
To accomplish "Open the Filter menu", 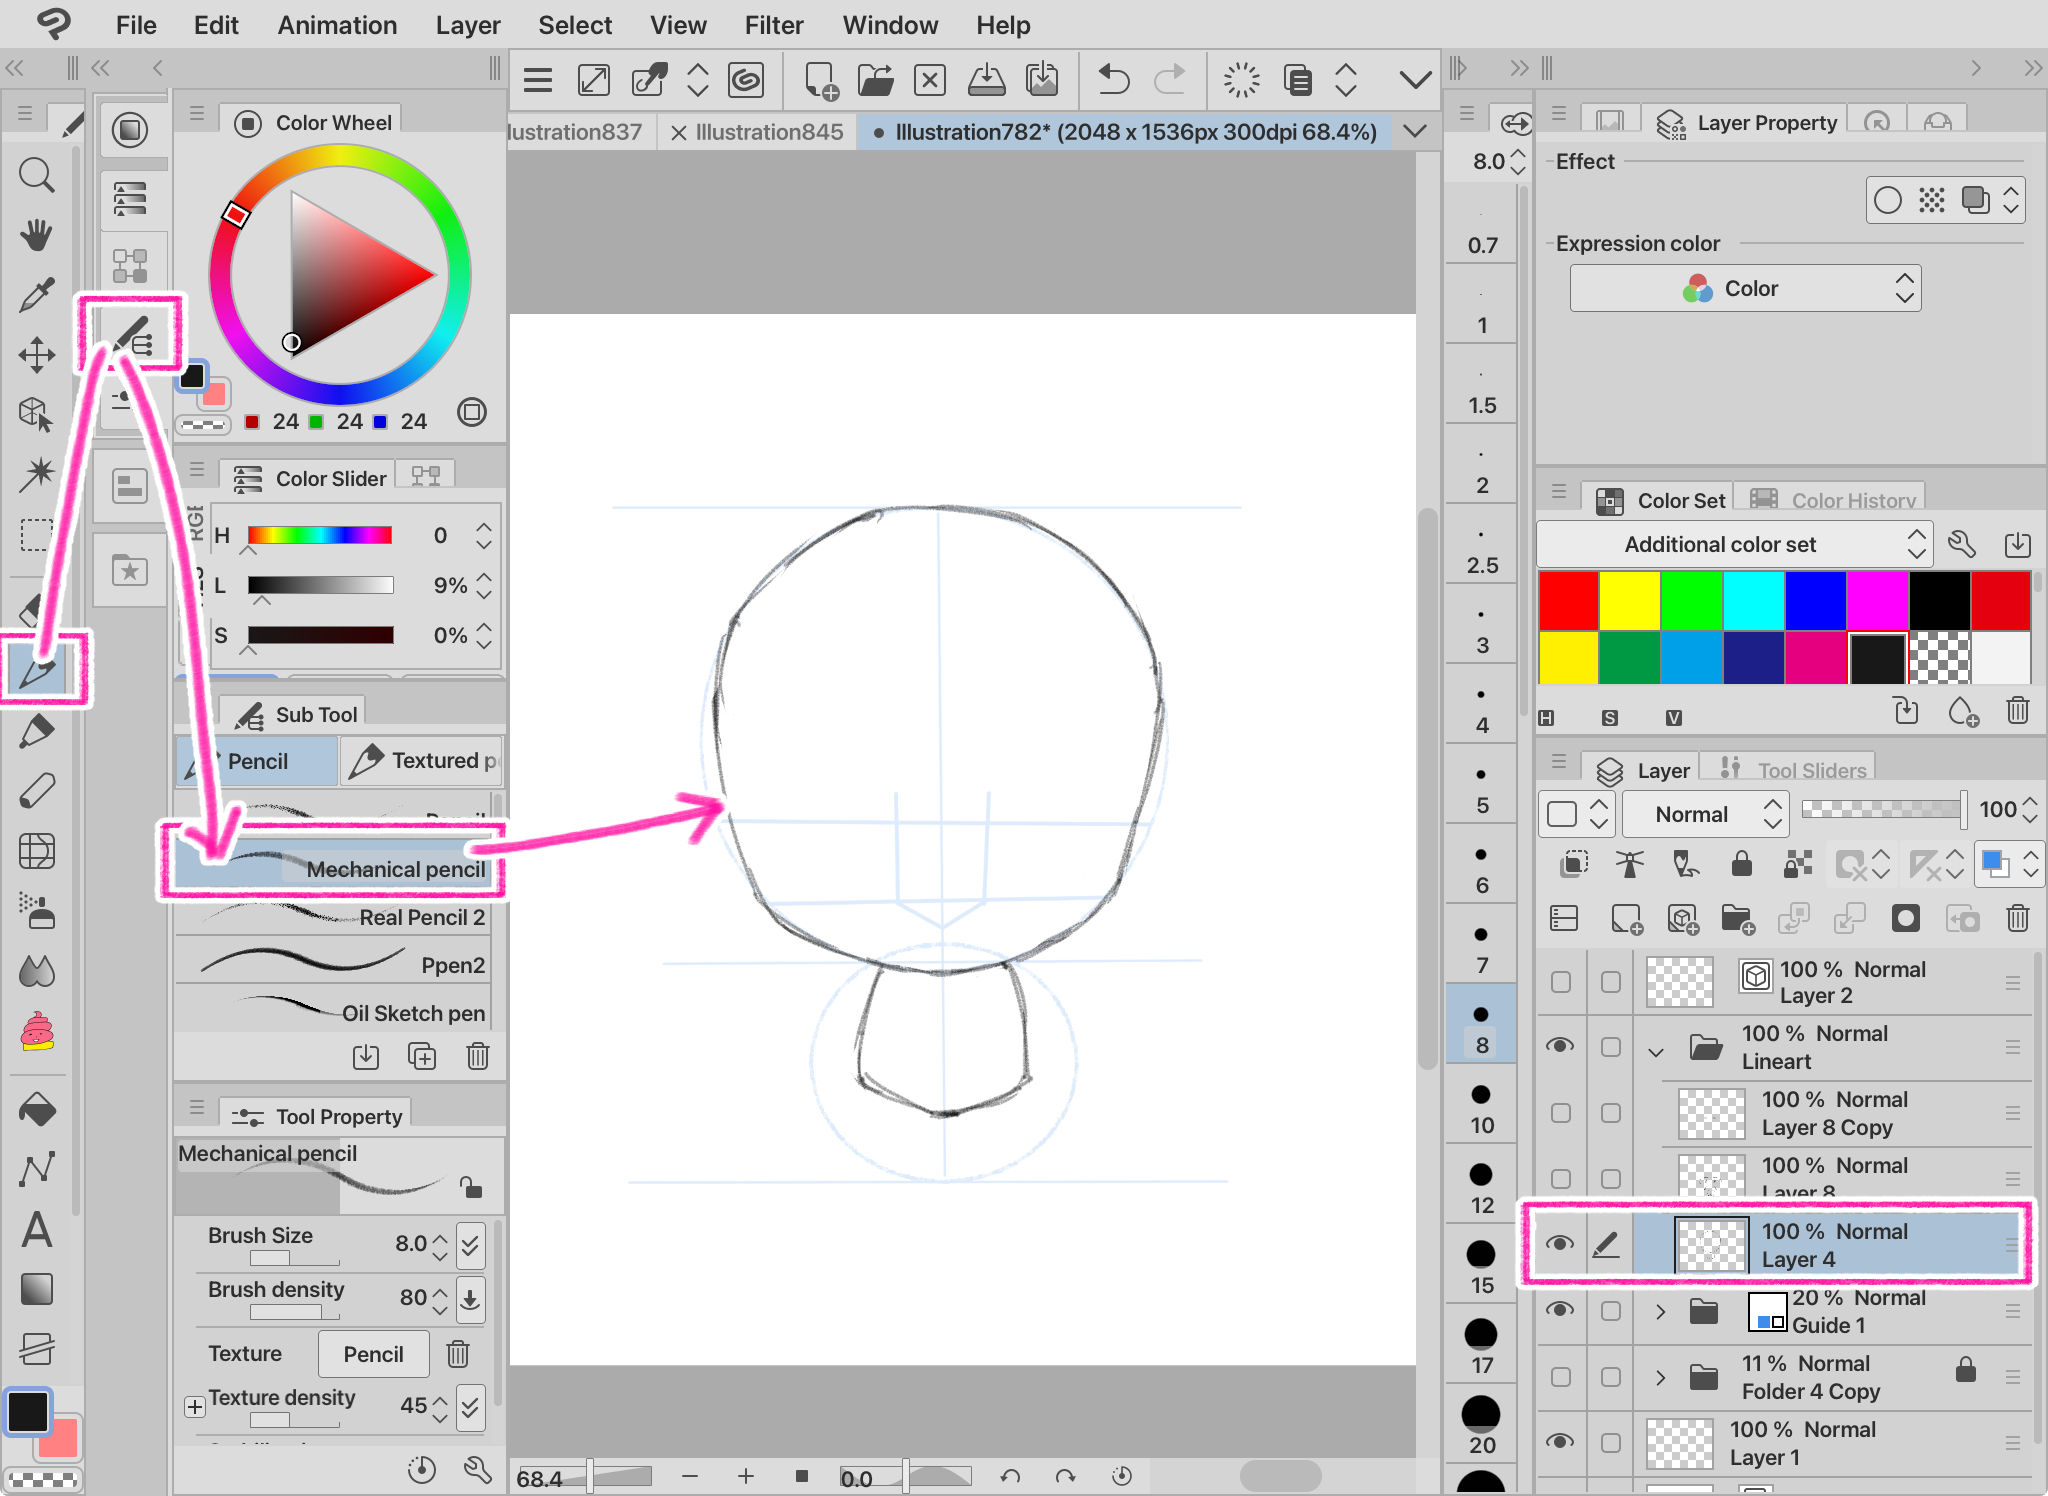I will point(773,25).
